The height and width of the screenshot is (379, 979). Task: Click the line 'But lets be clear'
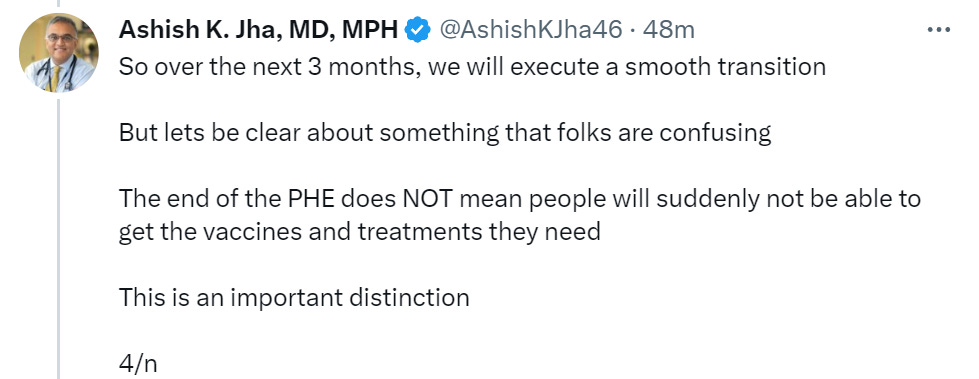click(x=445, y=133)
